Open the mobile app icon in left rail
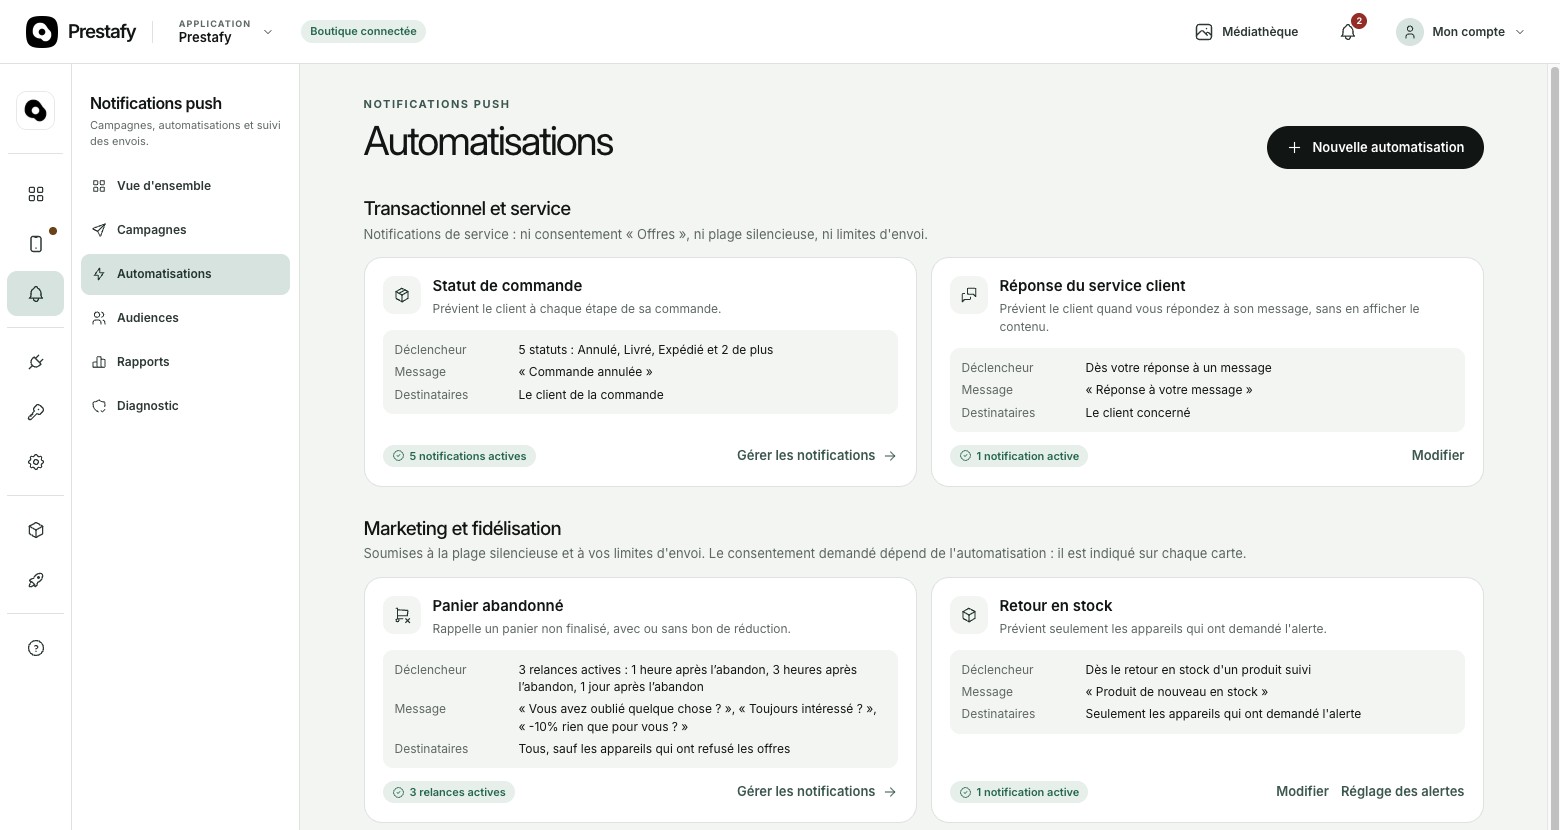Viewport: 1560px width, 830px height. click(36, 244)
